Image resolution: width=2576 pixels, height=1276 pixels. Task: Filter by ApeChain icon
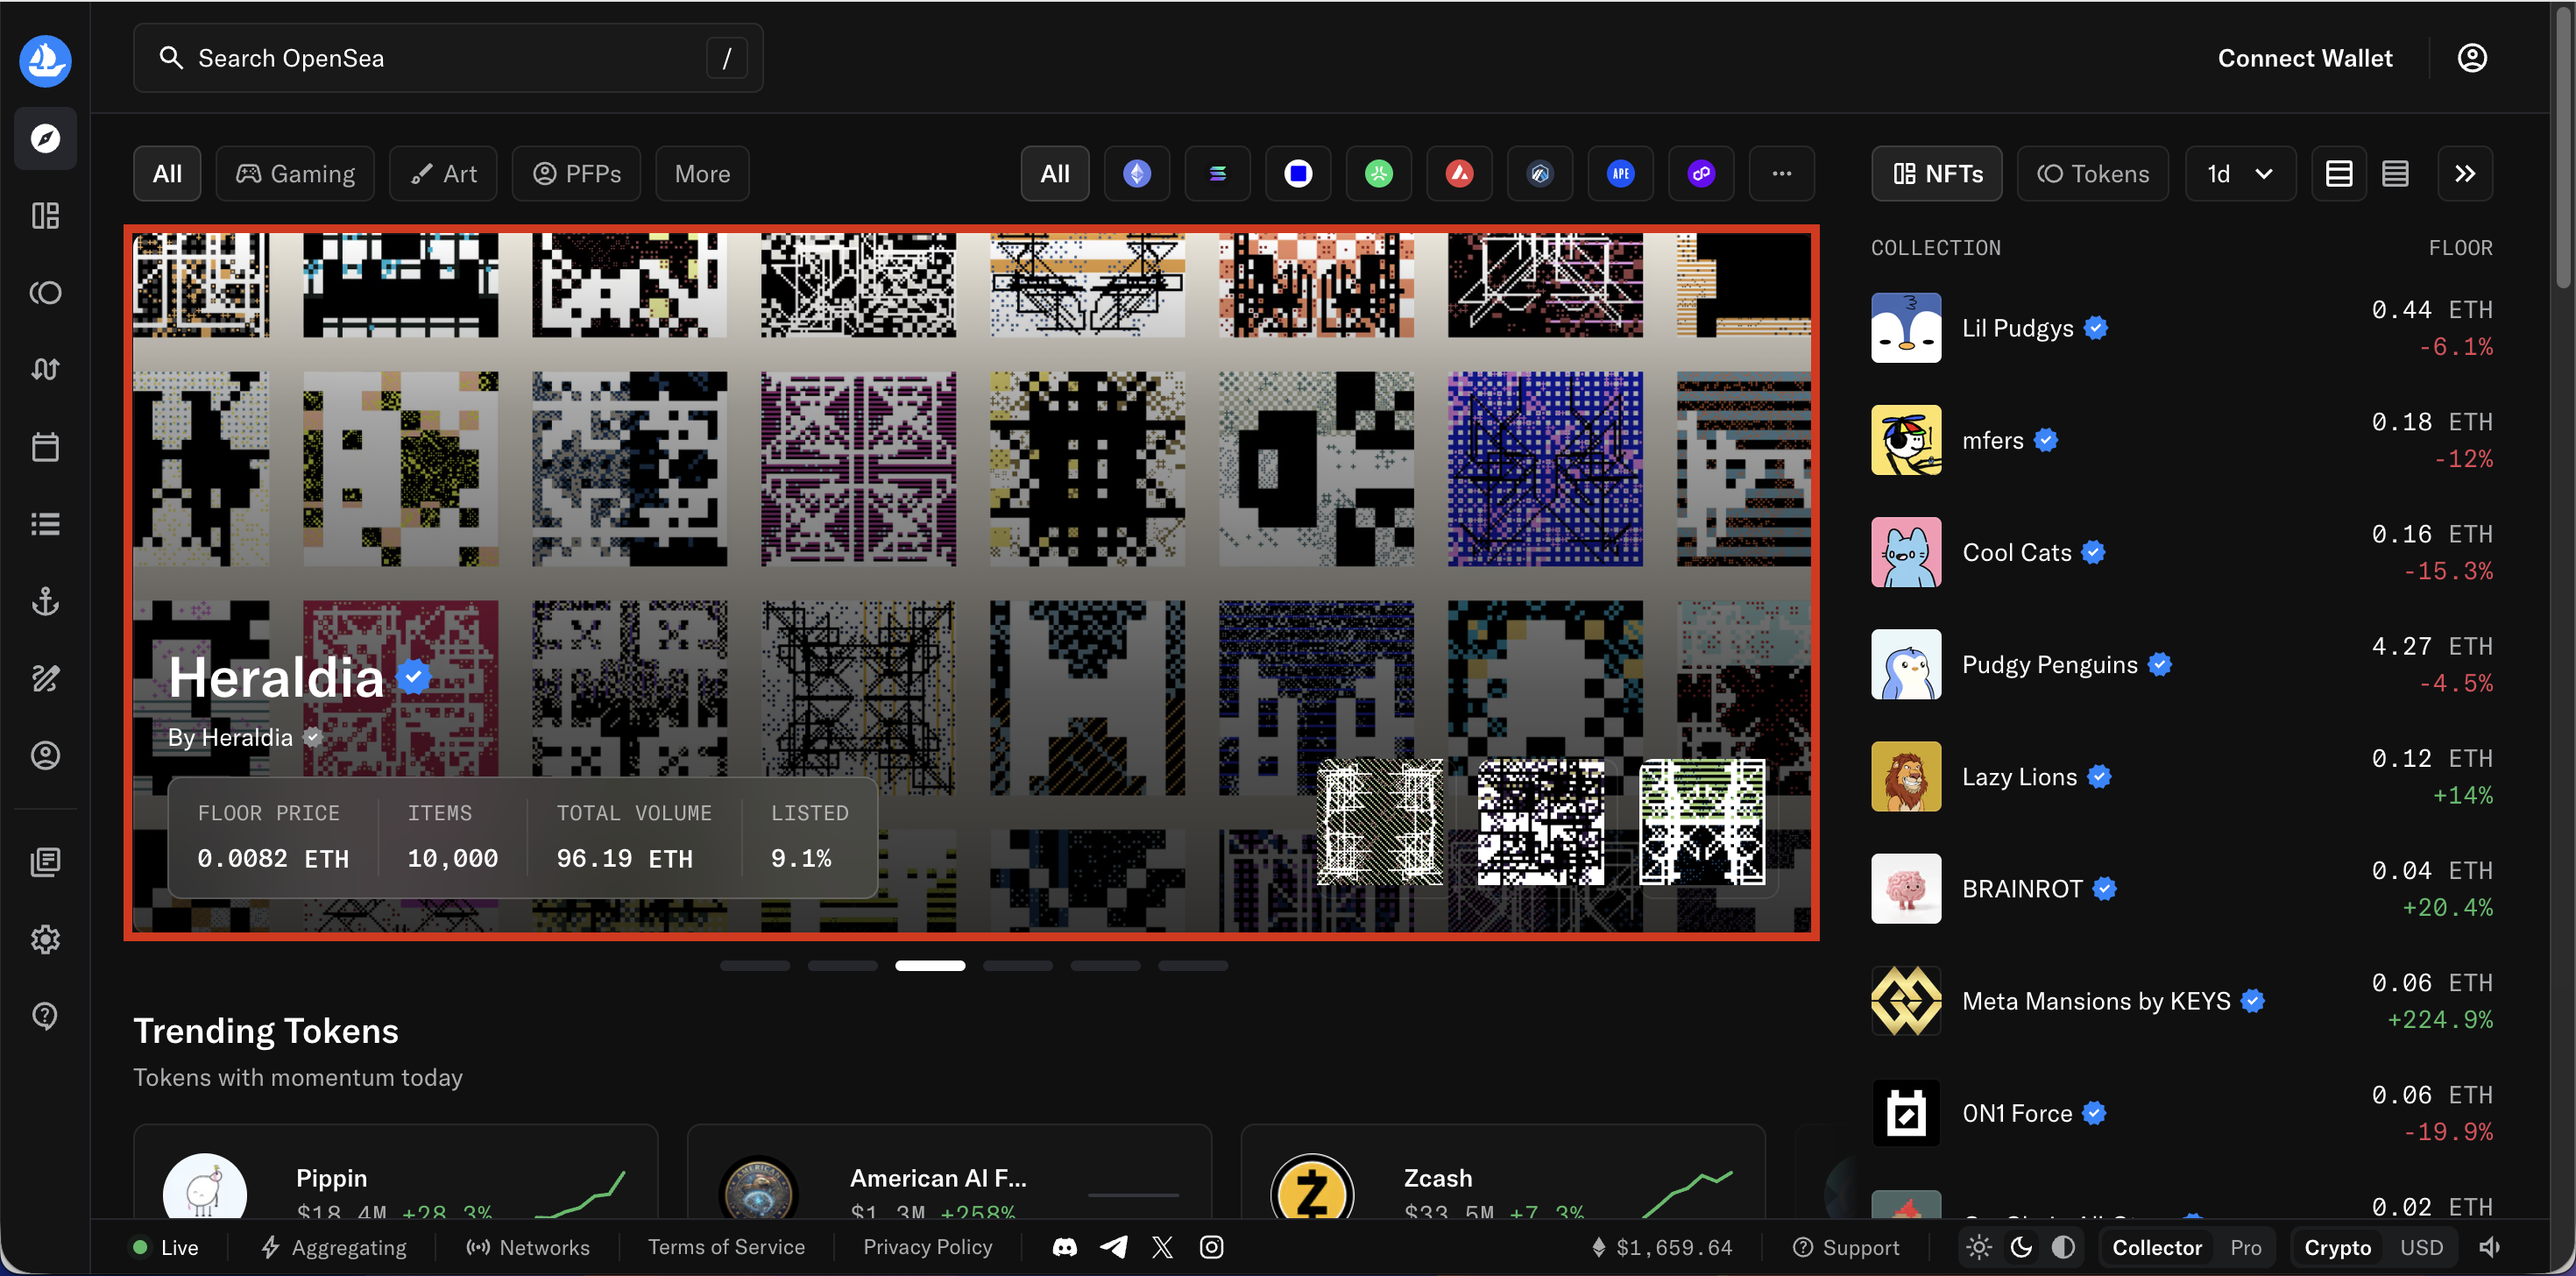[1620, 174]
